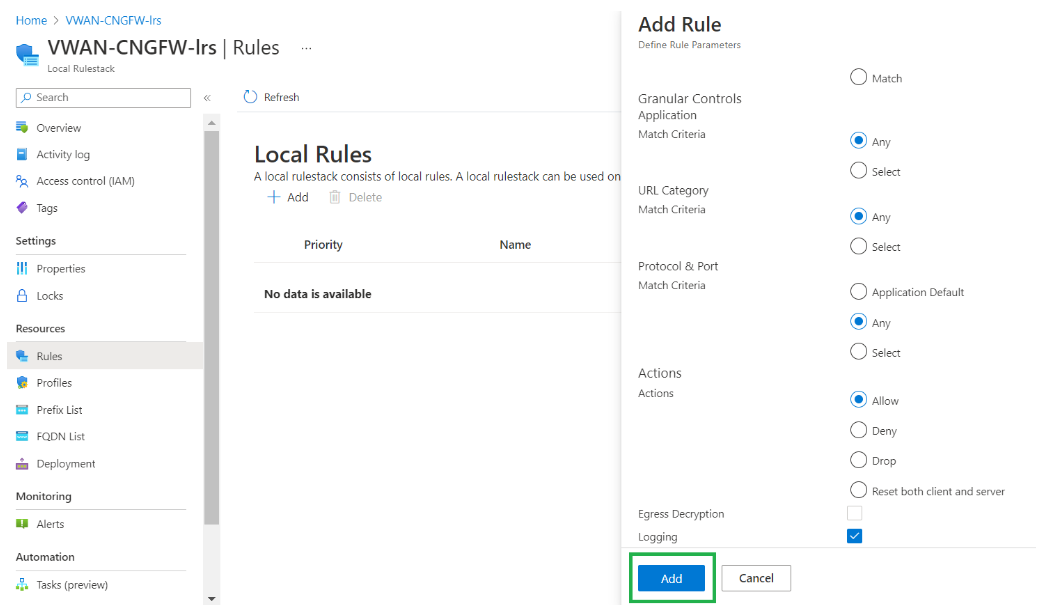This screenshot has width=1037, height=615.
Task: Select the Tags icon in sidebar
Action: [22, 208]
